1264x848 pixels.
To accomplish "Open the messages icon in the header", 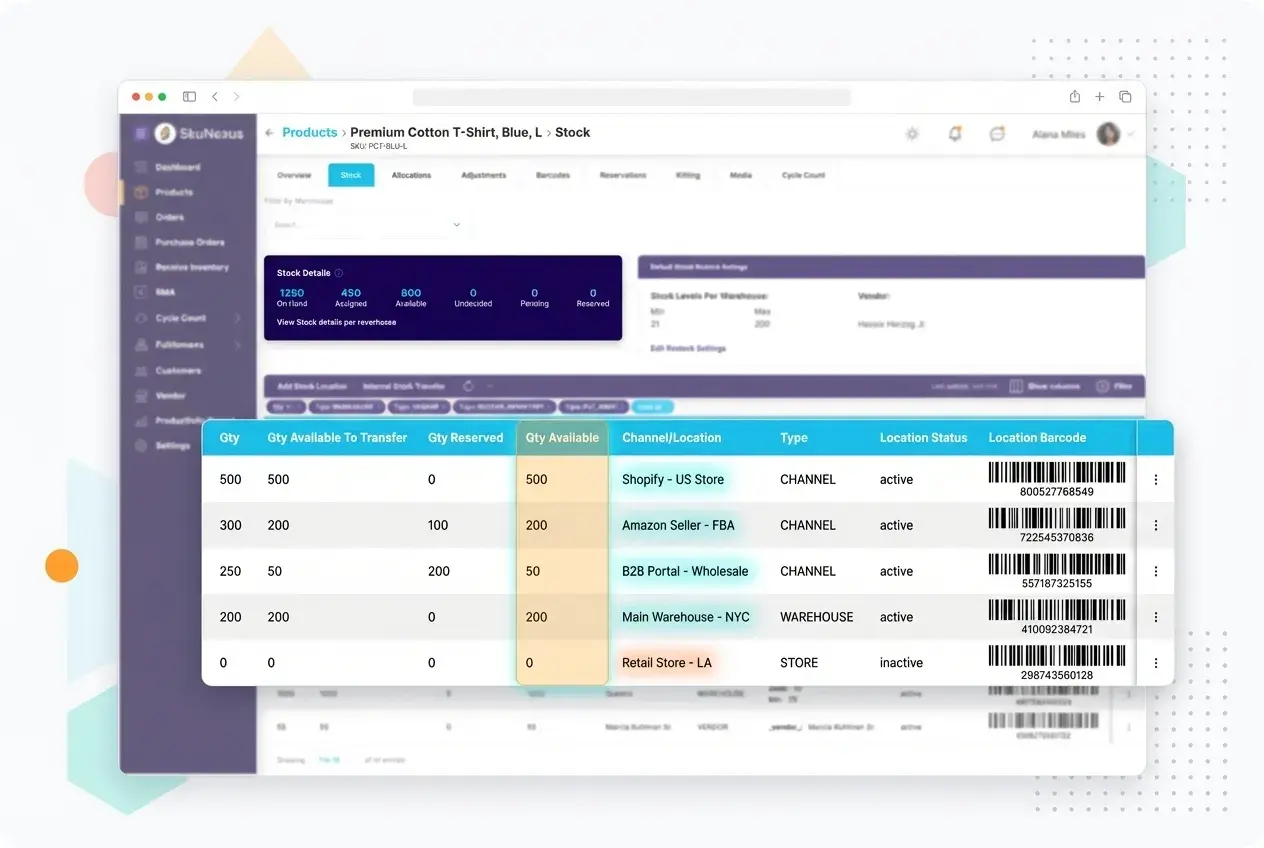I will coord(996,133).
